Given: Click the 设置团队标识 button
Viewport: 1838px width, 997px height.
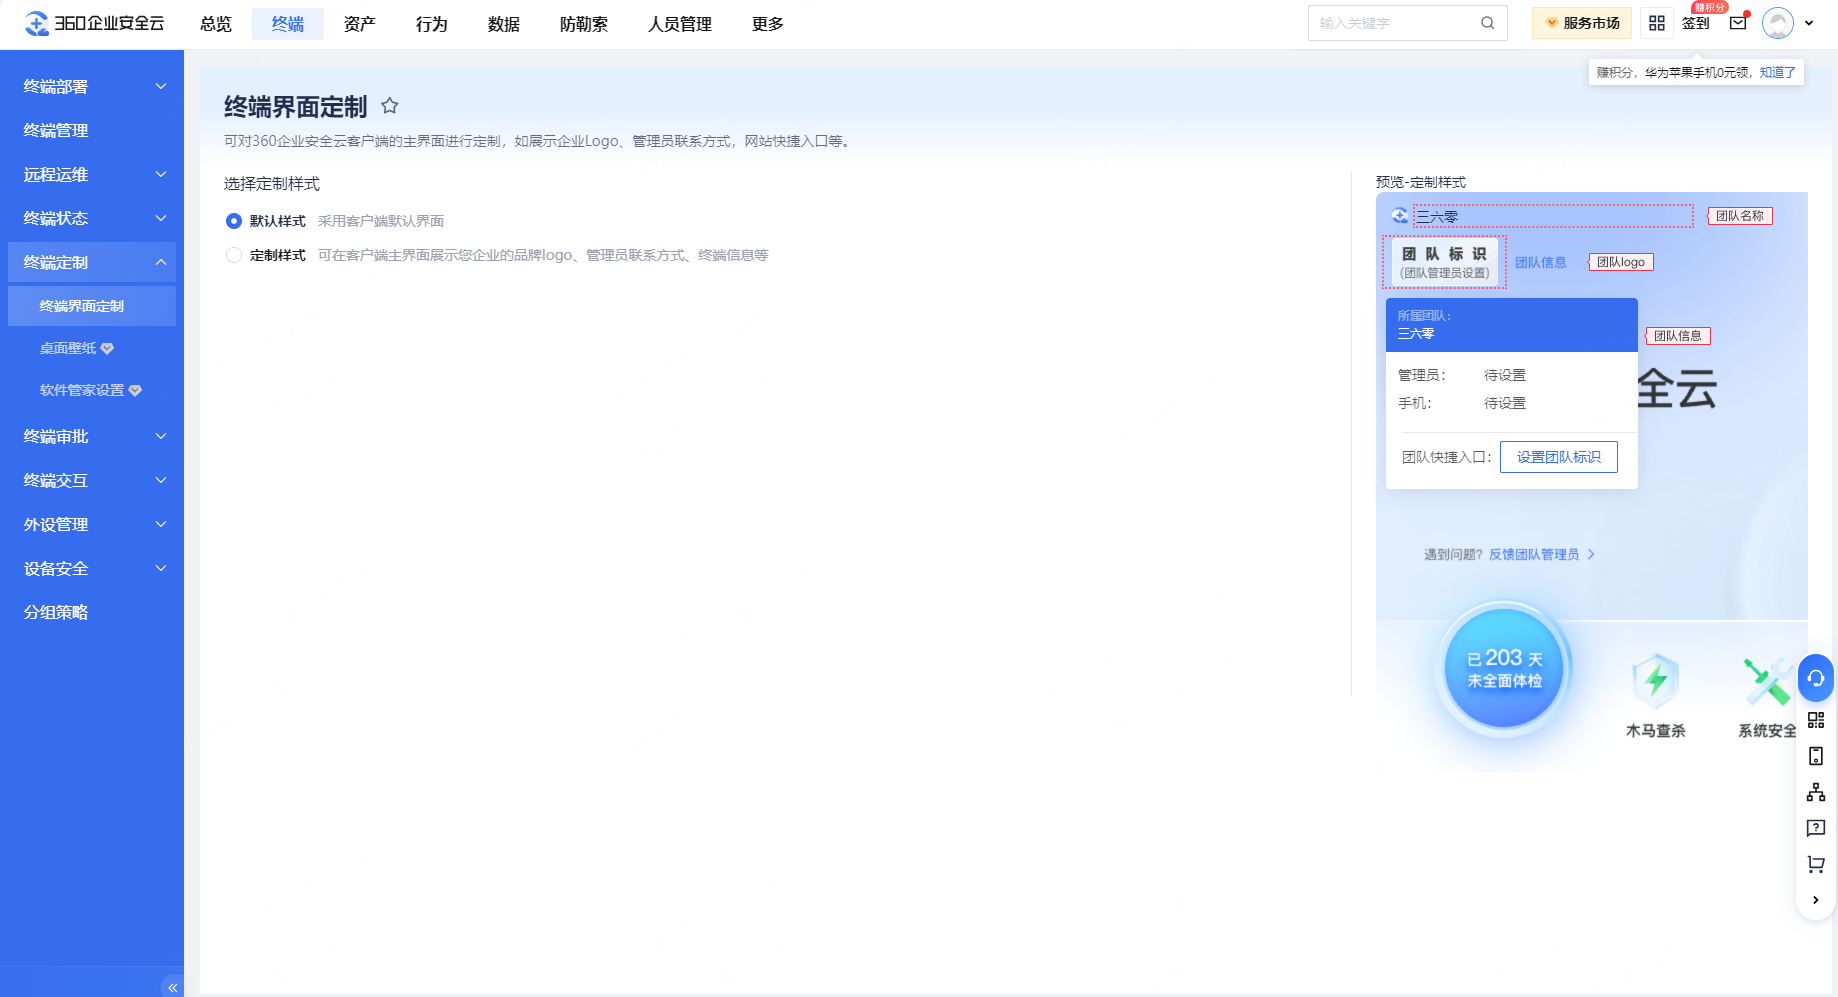Looking at the screenshot, I should 1558,457.
